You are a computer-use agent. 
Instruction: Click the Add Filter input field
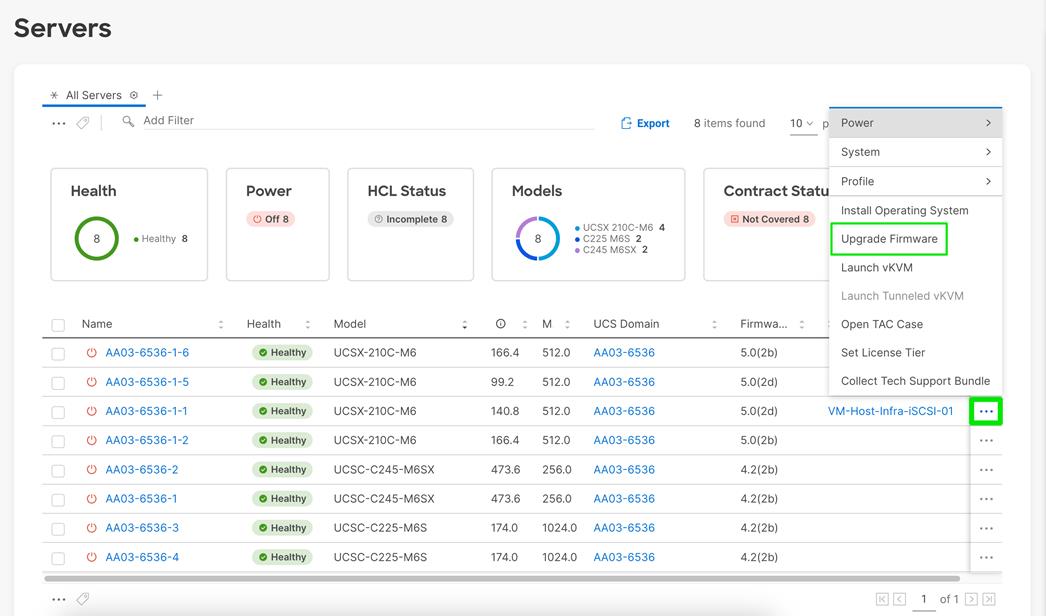tap(367, 121)
